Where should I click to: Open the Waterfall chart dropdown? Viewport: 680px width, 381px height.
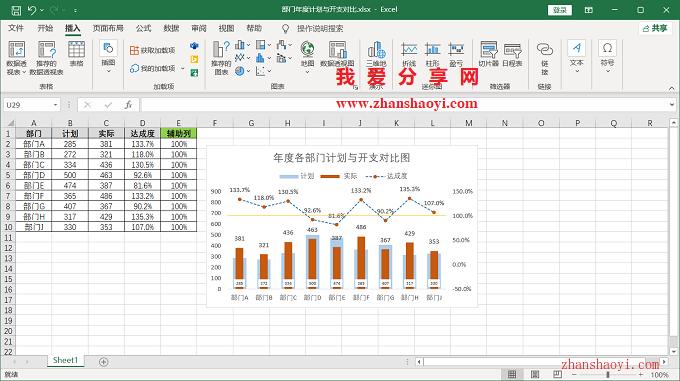(x=290, y=45)
